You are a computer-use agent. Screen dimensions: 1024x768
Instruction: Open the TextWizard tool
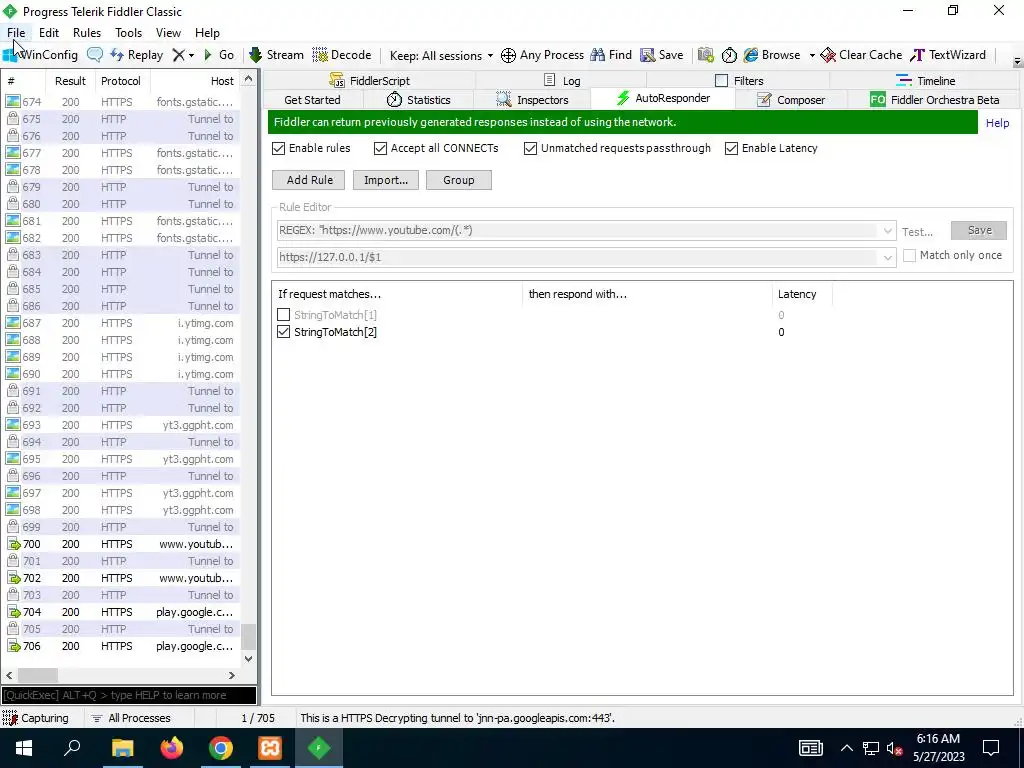pyautogui.click(x=948, y=55)
